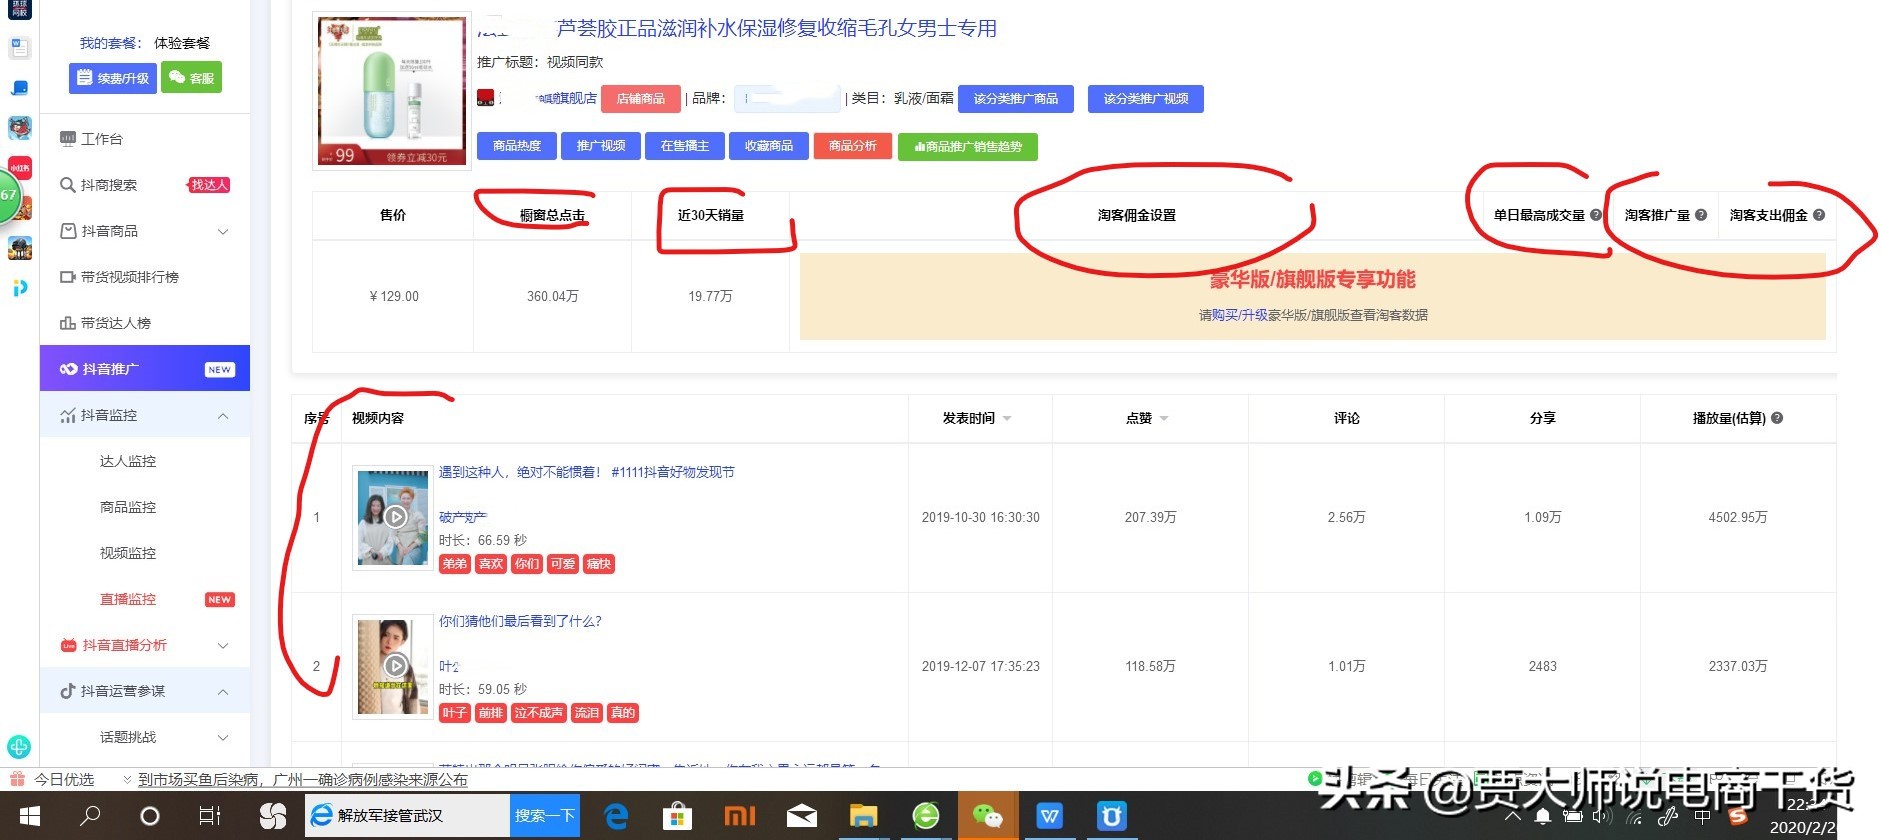
Task: Collapse the 抖音运营参谋 chevron
Action: coord(223,691)
